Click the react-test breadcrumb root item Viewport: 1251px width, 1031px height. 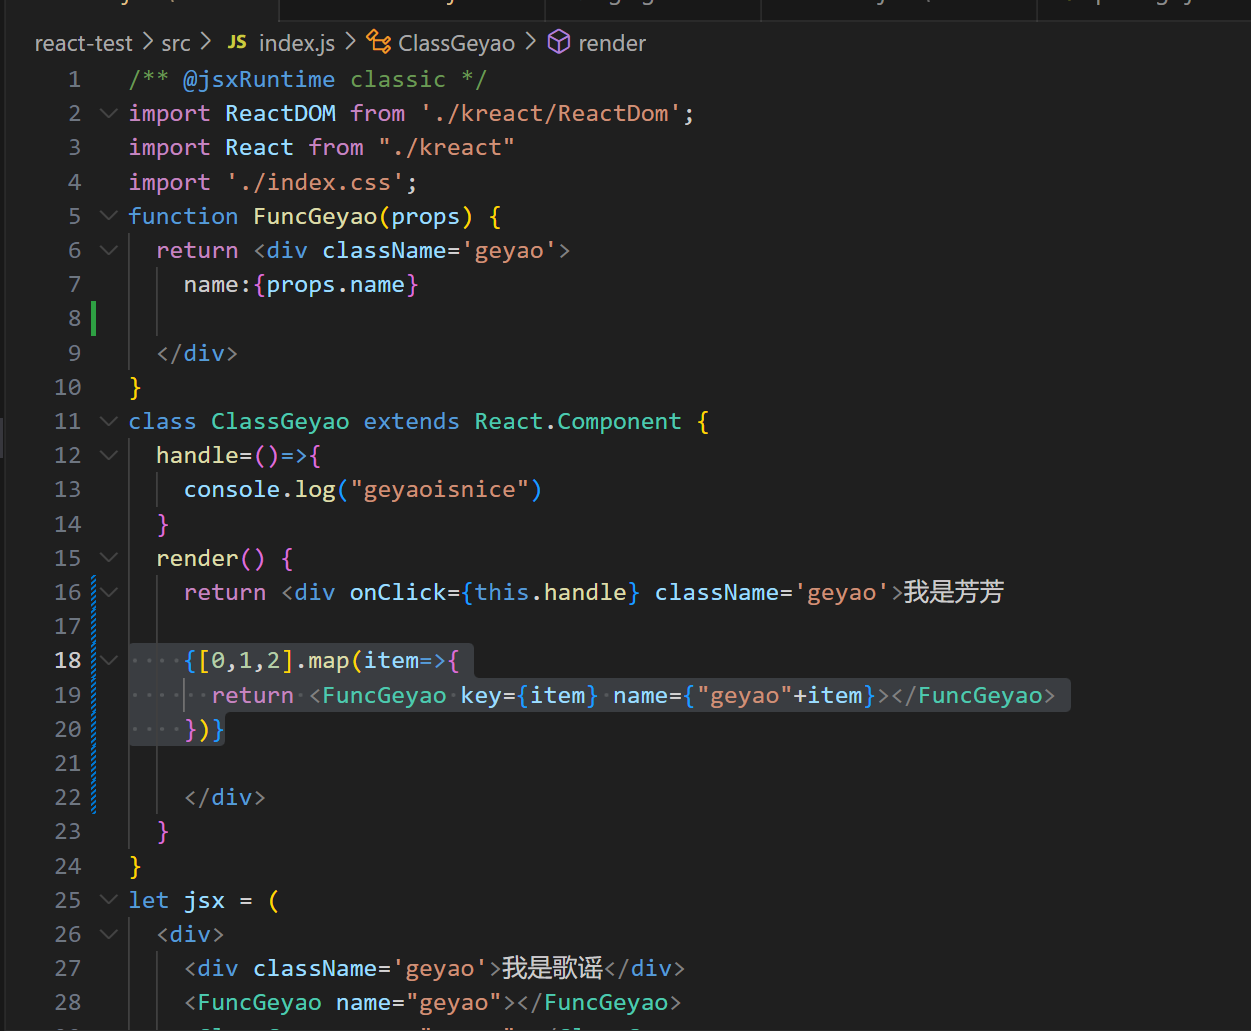tap(83, 42)
